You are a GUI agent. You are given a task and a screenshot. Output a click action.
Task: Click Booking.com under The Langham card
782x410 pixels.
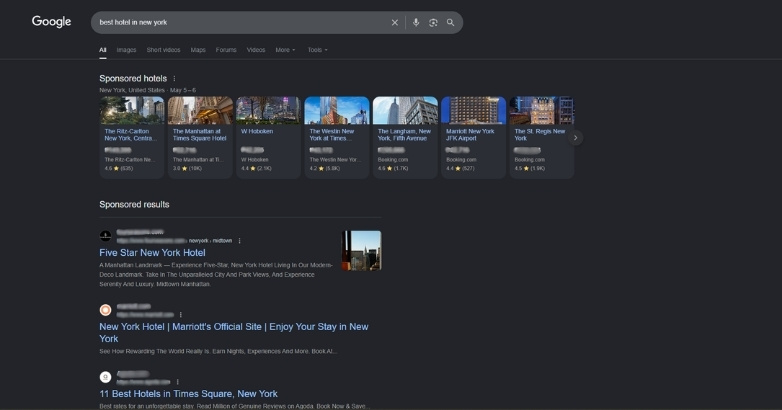click(392, 160)
